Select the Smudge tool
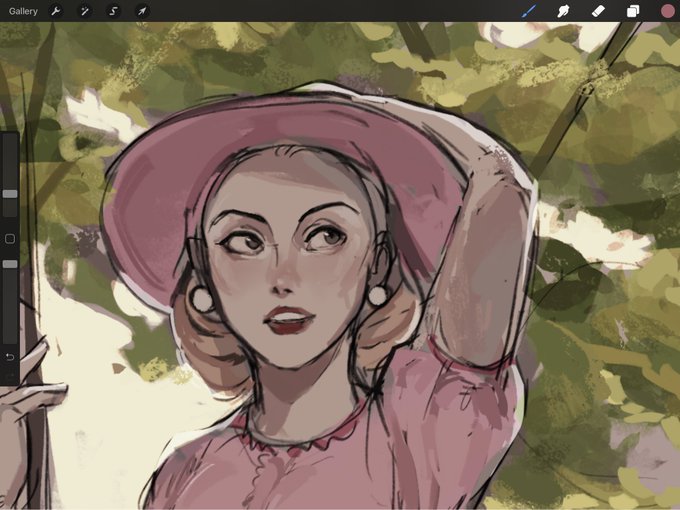The width and height of the screenshot is (680, 510). point(563,11)
